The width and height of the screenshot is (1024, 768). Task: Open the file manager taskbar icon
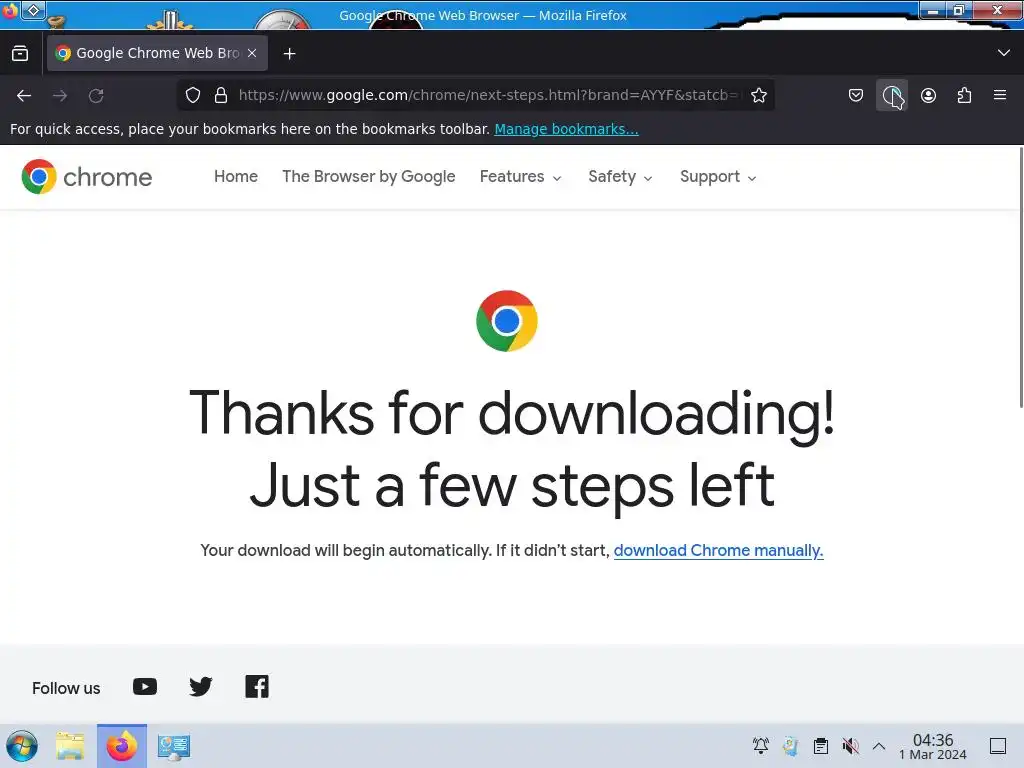[71, 746]
